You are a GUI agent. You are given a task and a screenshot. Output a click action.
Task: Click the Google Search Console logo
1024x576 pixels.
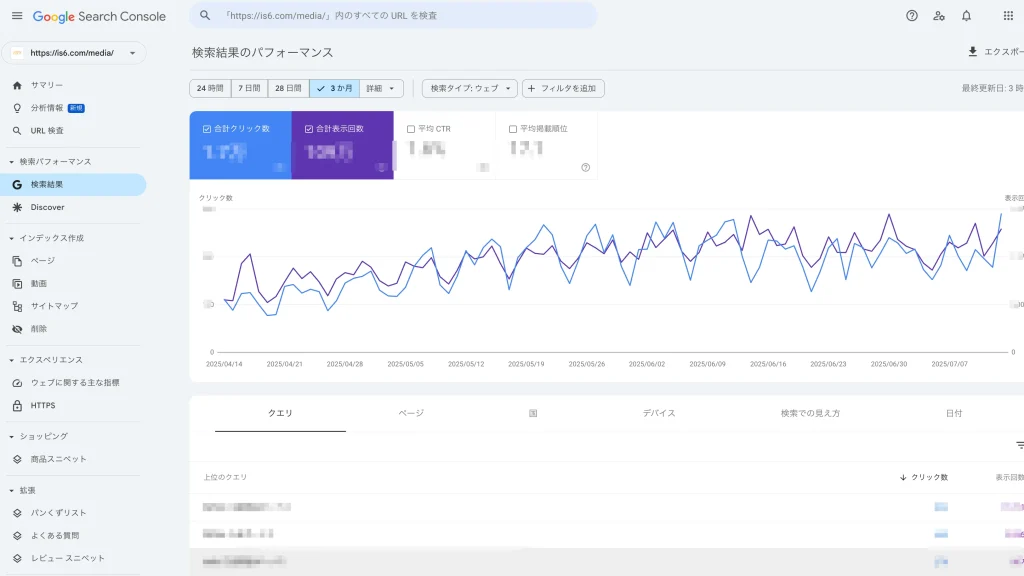coord(99,16)
